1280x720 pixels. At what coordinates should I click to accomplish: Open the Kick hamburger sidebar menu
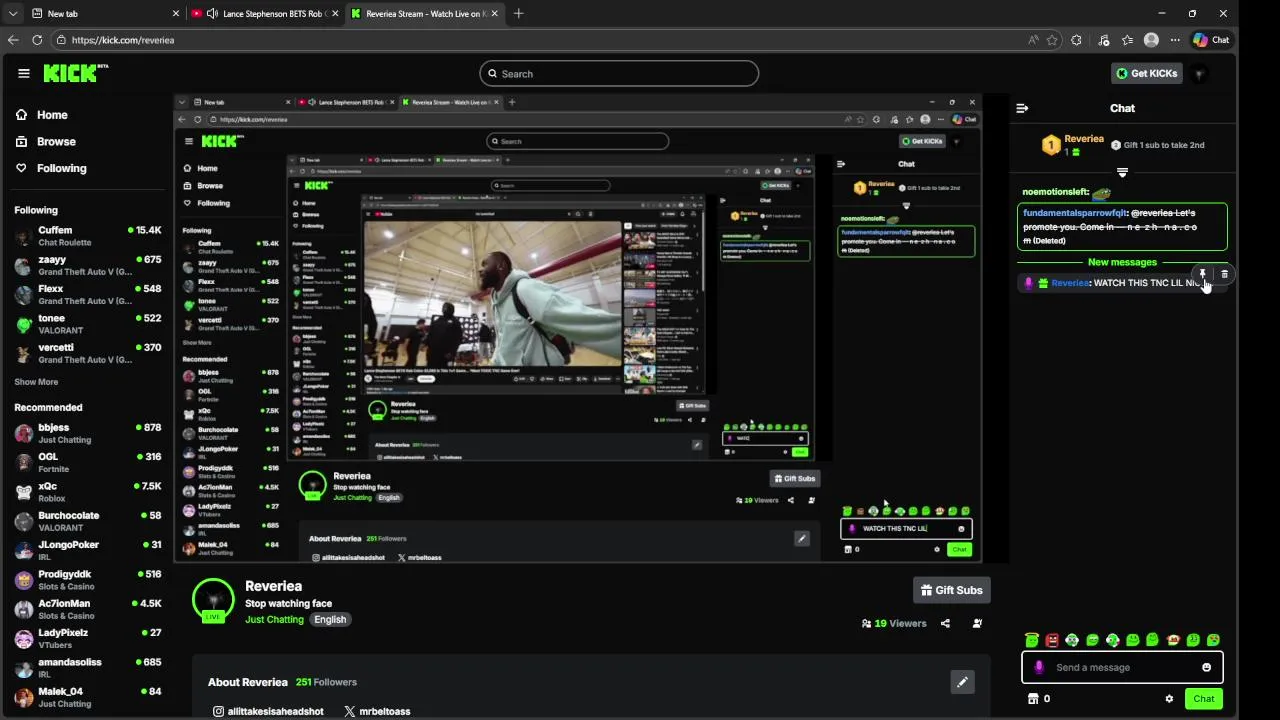pos(24,73)
